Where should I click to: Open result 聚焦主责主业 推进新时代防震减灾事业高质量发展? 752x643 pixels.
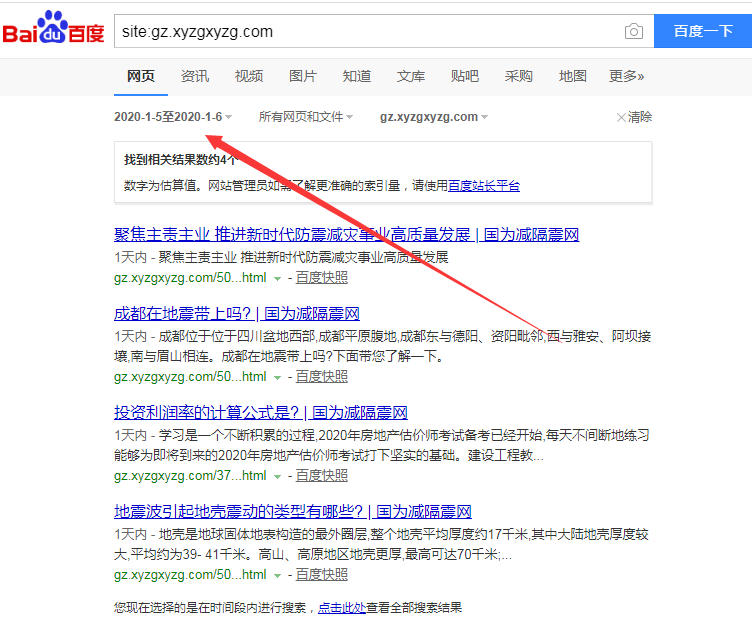point(346,234)
